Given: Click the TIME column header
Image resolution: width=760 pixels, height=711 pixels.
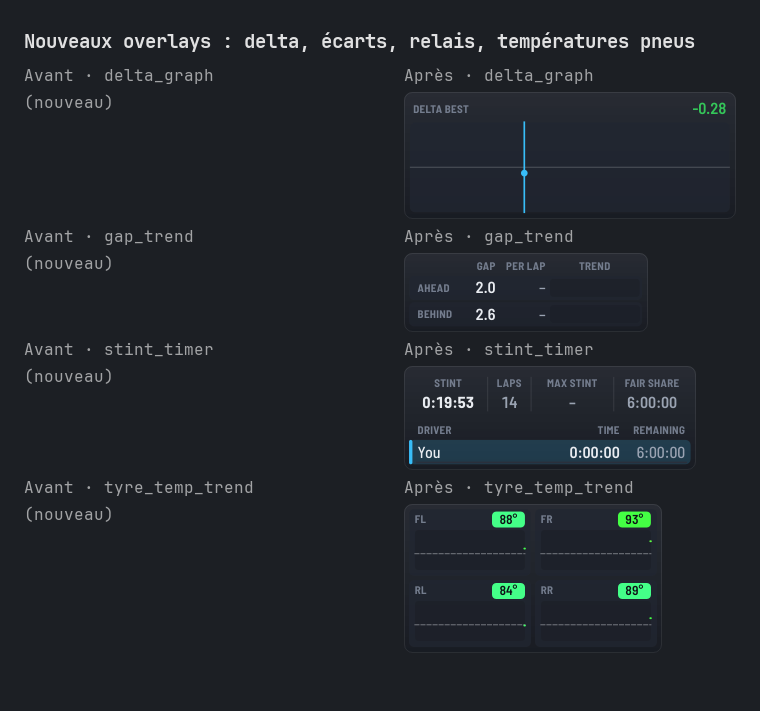Looking at the screenshot, I should (x=608, y=430).
